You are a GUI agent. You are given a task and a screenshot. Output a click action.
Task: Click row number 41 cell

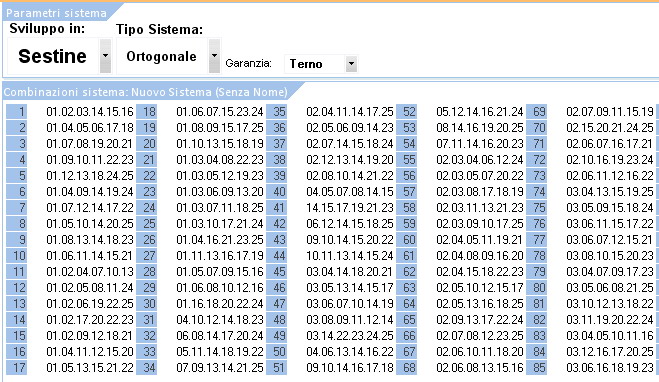277,208
